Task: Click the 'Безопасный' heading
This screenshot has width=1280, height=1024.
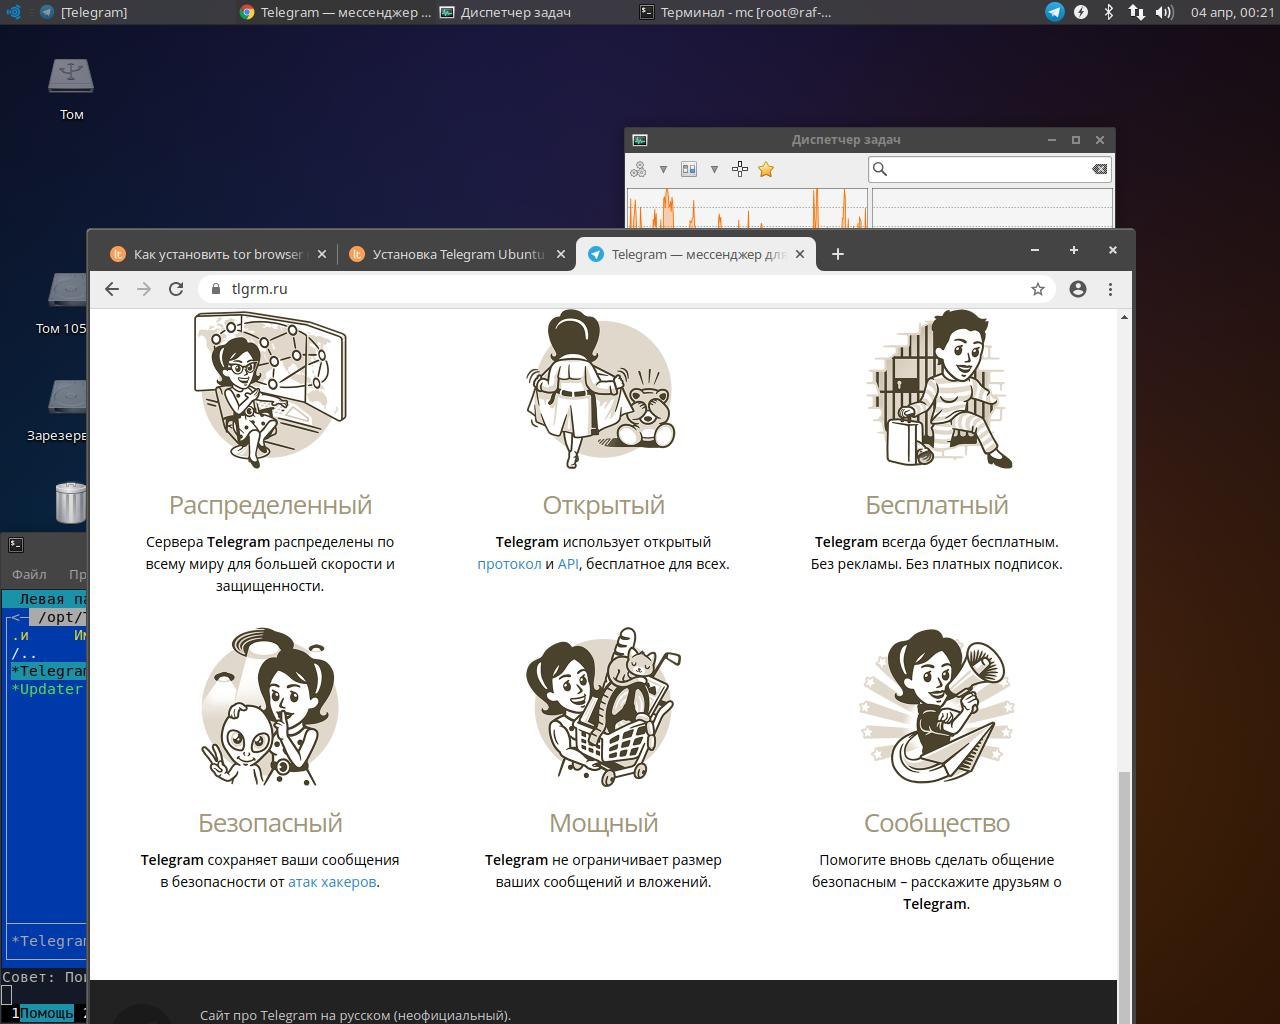Action: (x=270, y=823)
